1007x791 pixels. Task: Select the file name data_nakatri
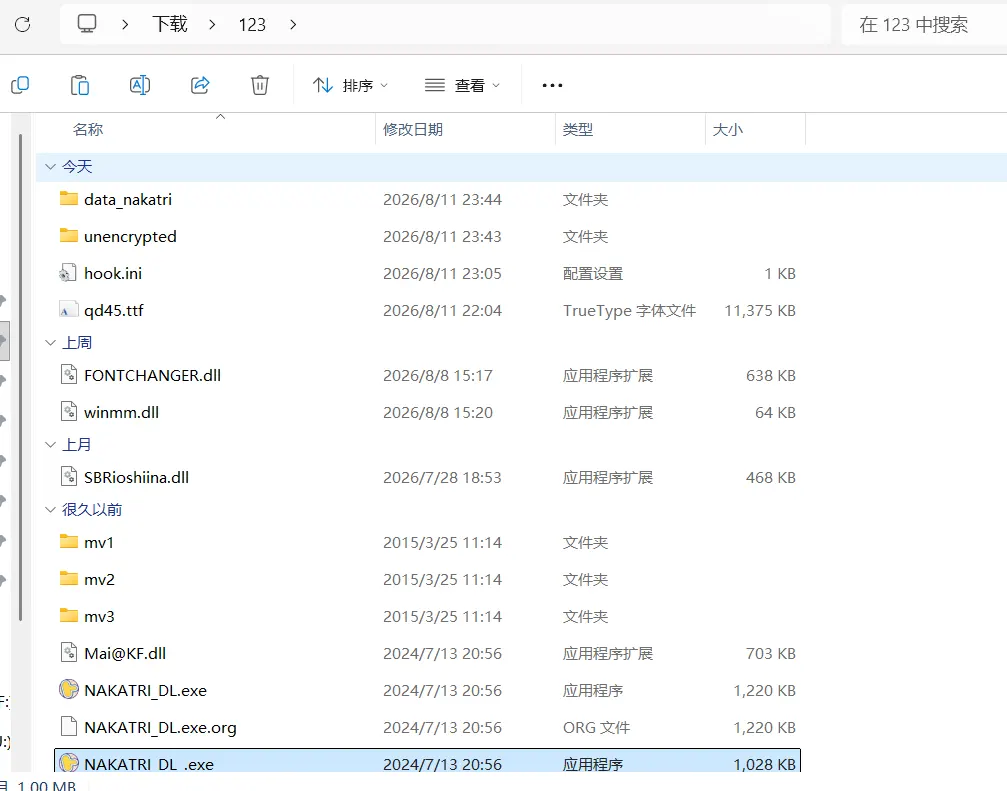(128, 200)
